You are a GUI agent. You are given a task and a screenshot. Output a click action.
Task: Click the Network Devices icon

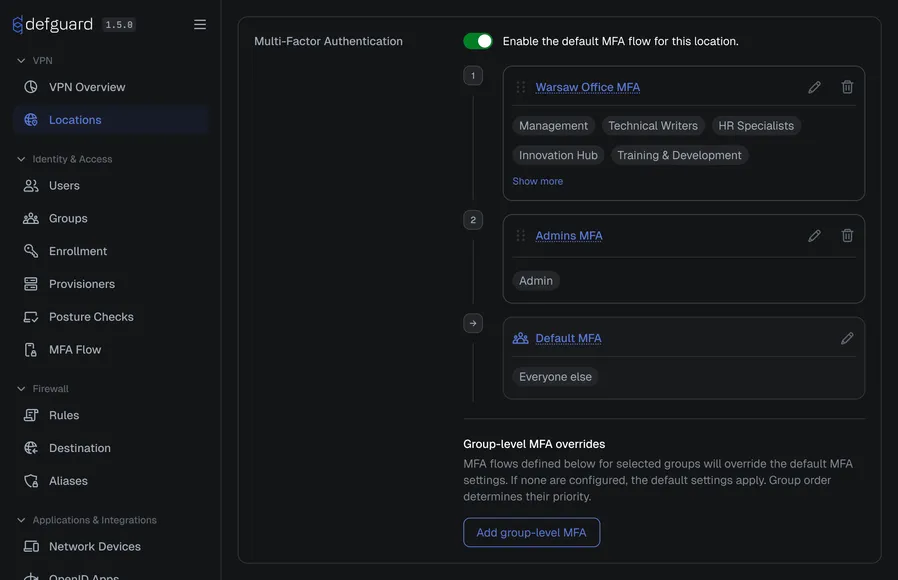[31, 546]
